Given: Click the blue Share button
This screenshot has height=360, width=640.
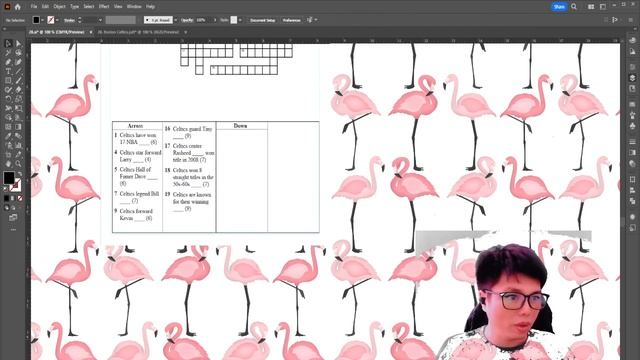Looking at the screenshot, I should click(559, 7).
